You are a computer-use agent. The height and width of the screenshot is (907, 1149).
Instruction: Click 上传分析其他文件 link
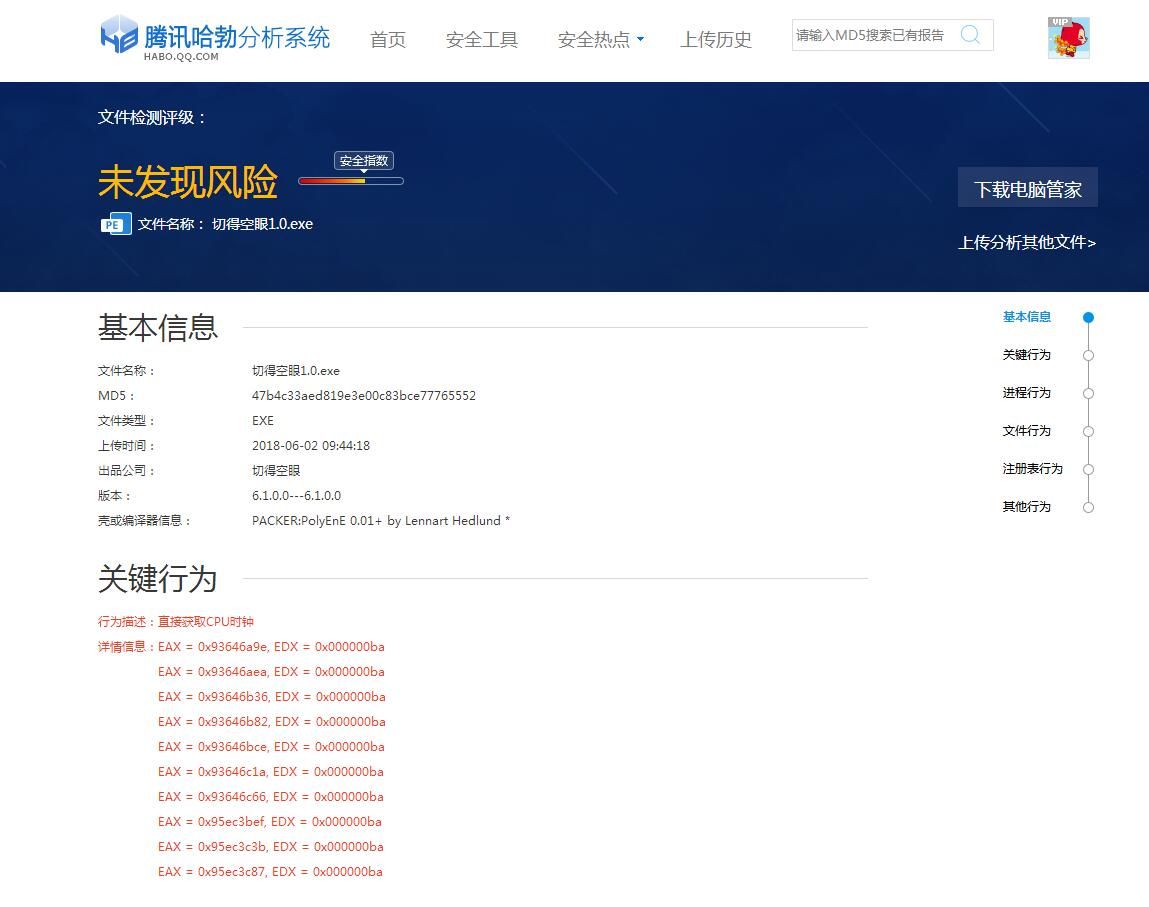1027,242
